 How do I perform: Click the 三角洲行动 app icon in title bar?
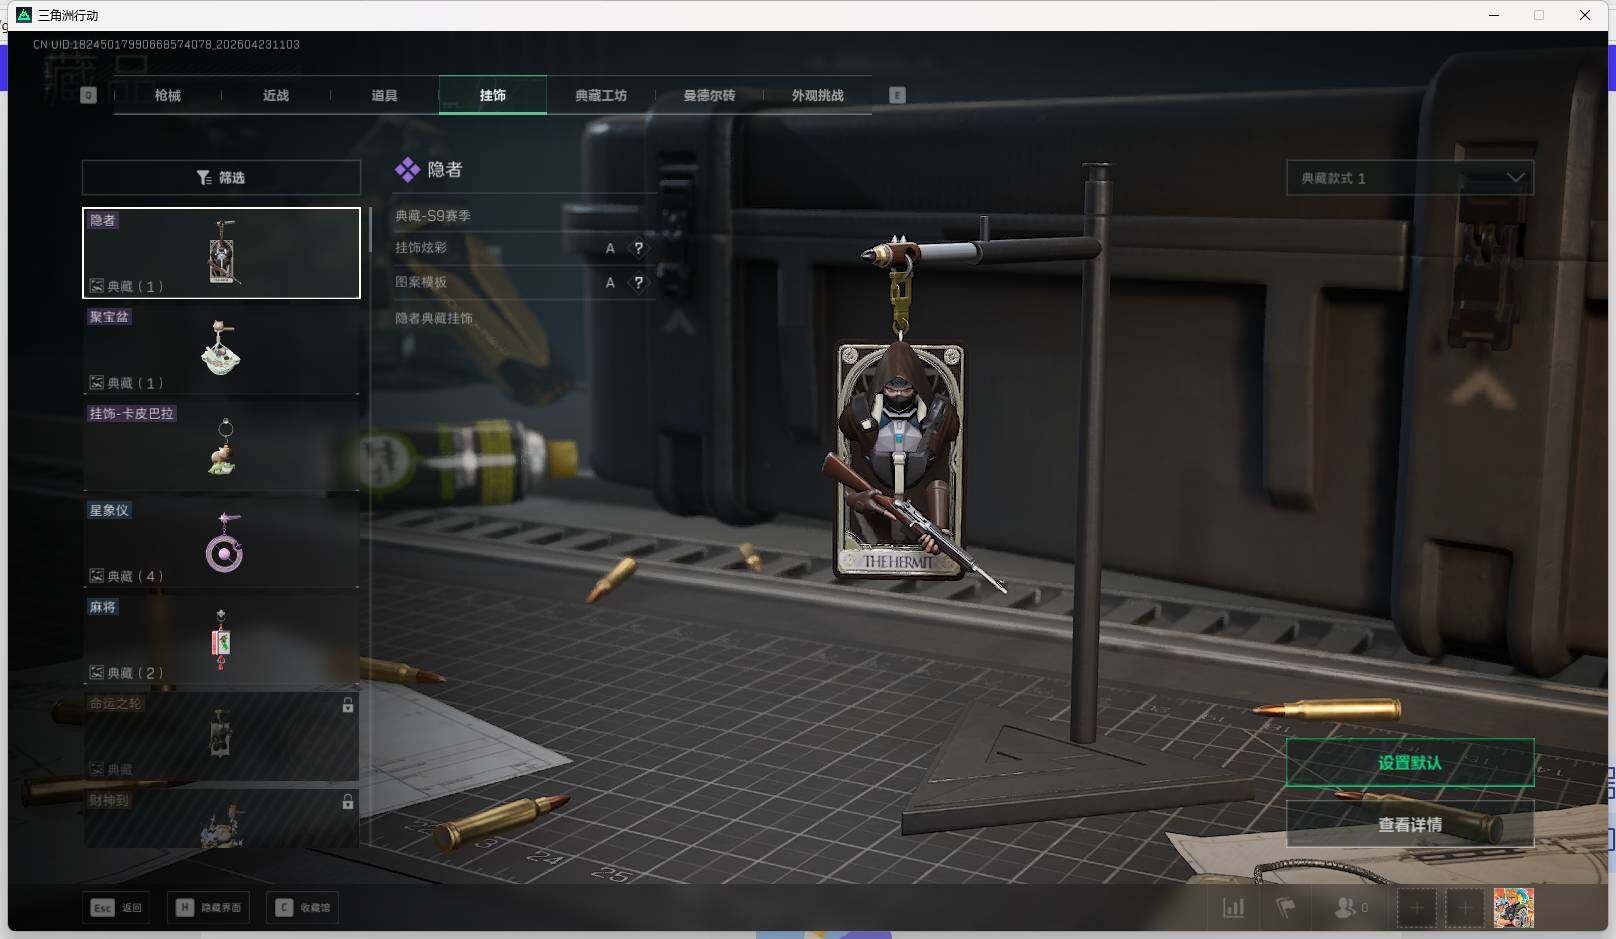click(x=24, y=15)
